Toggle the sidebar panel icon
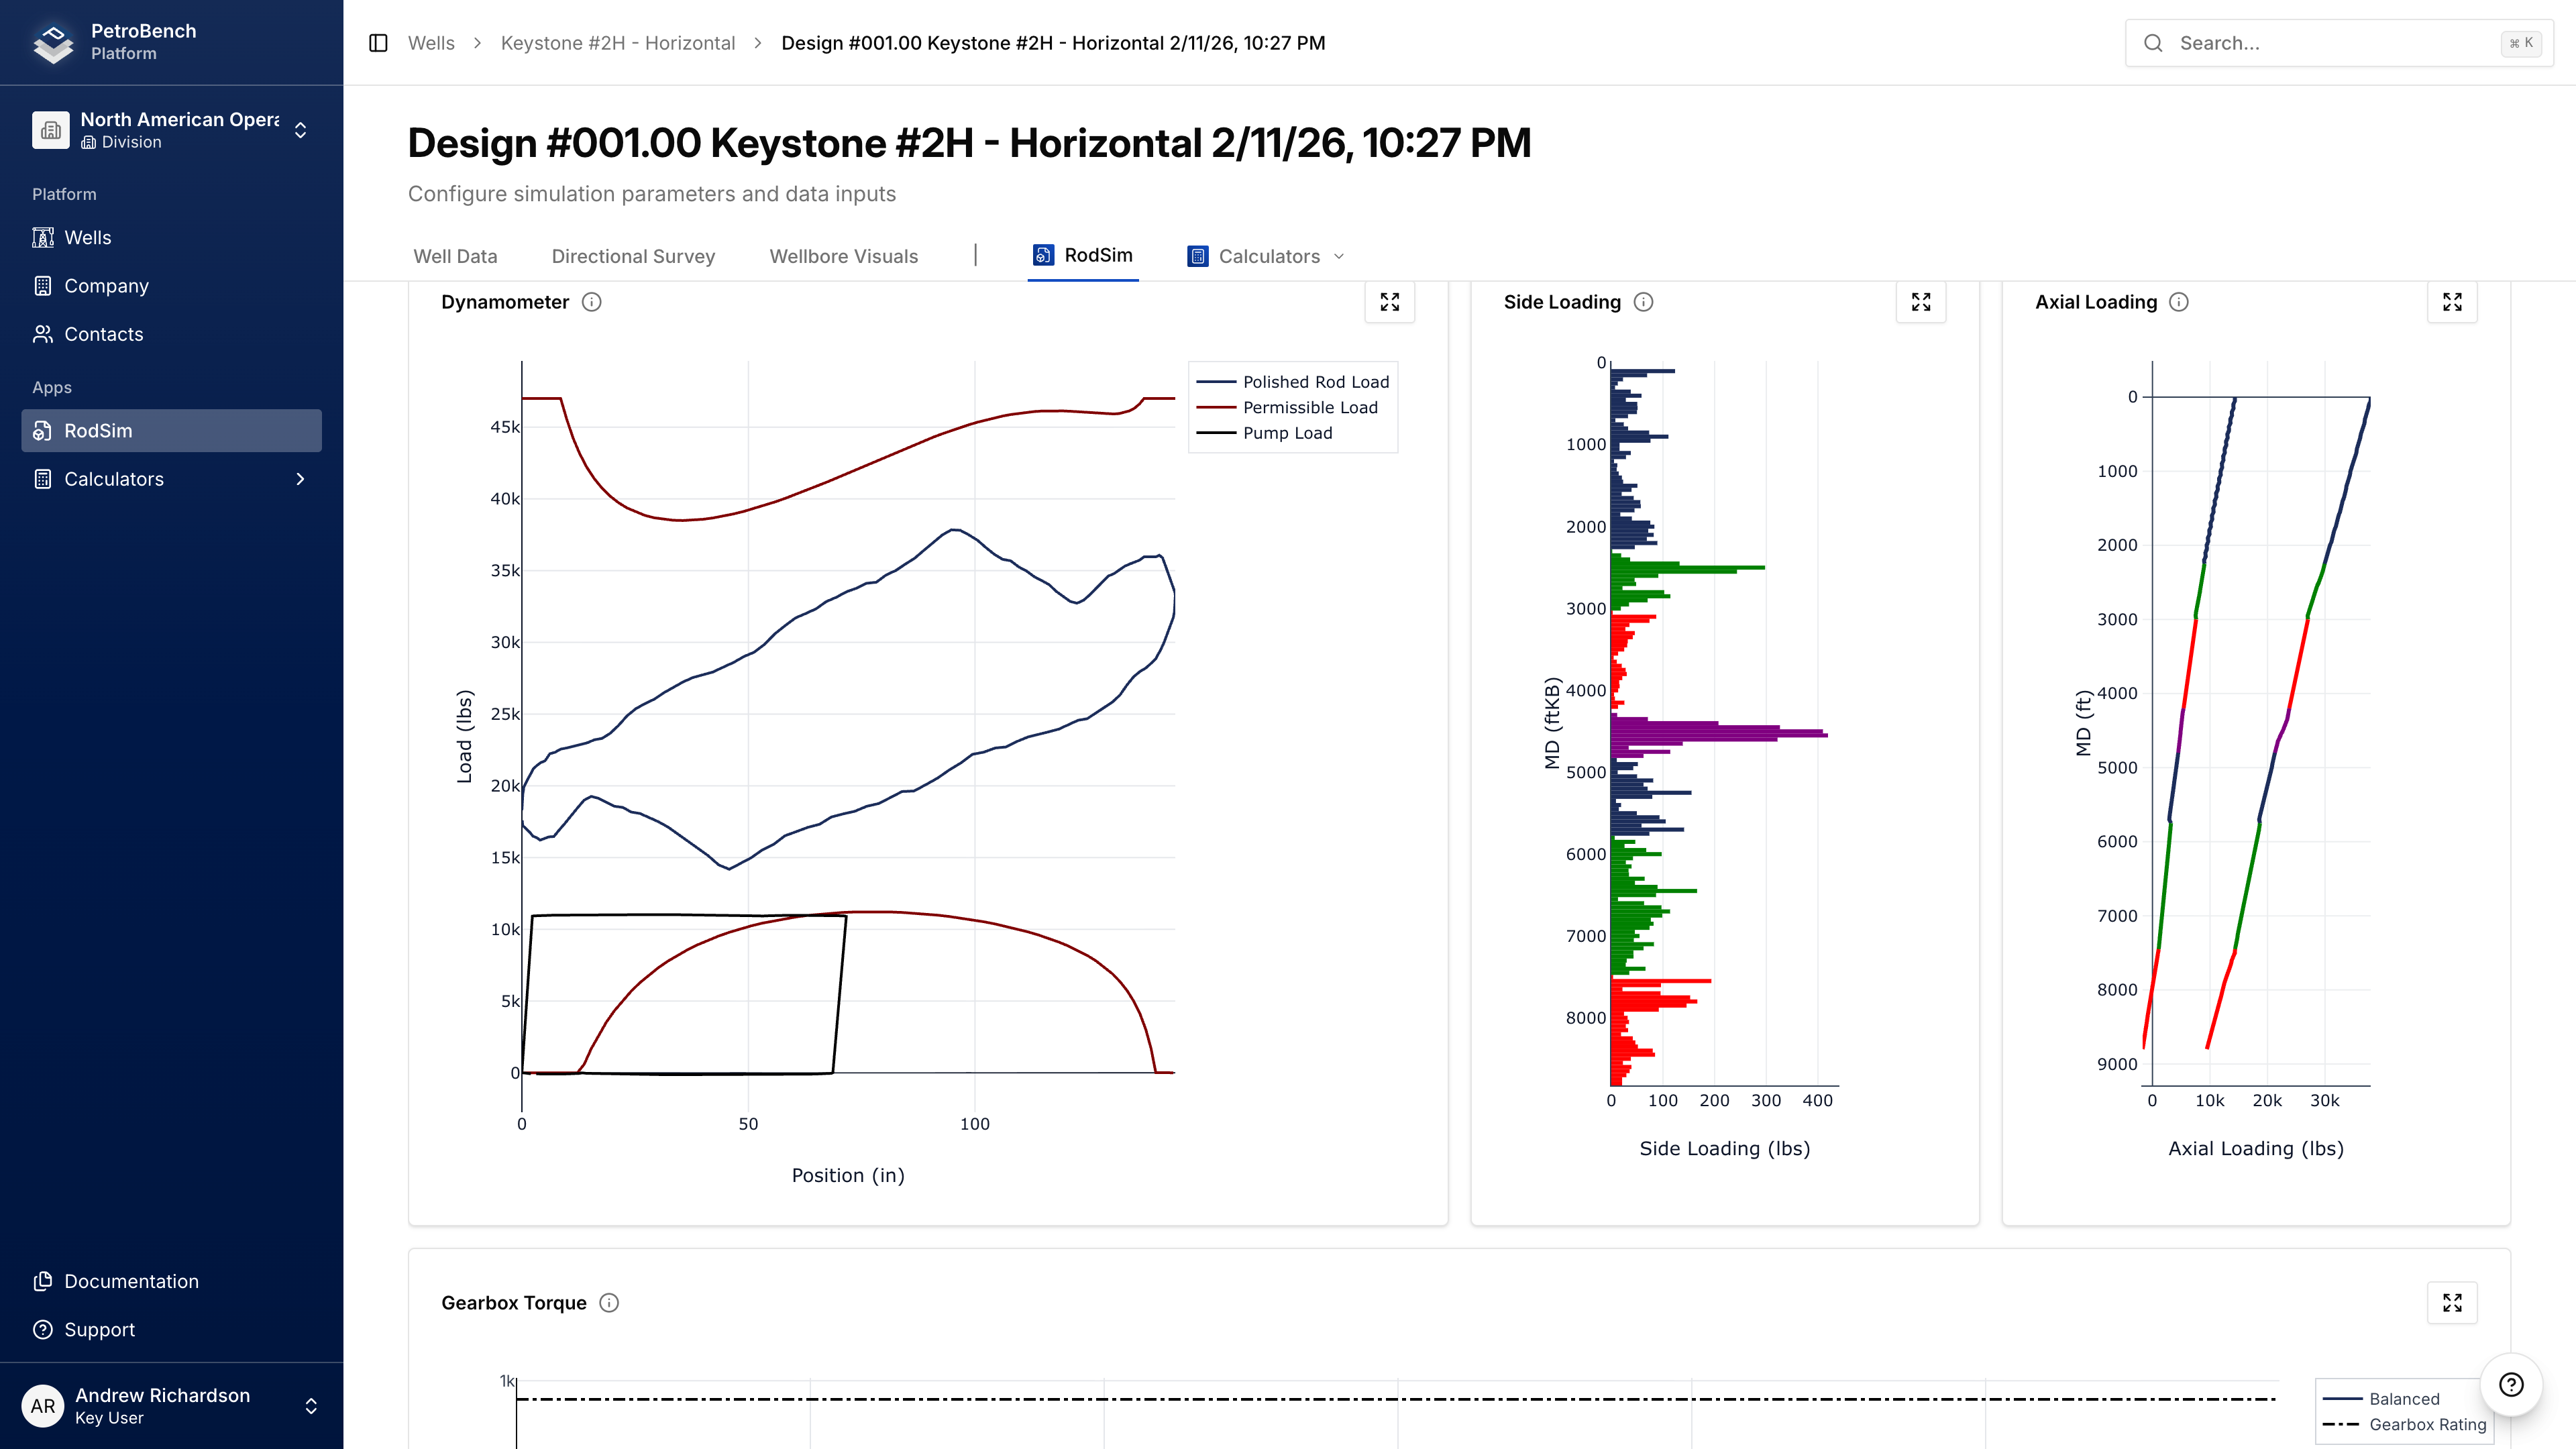The height and width of the screenshot is (1449, 2576). pyautogui.click(x=378, y=43)
